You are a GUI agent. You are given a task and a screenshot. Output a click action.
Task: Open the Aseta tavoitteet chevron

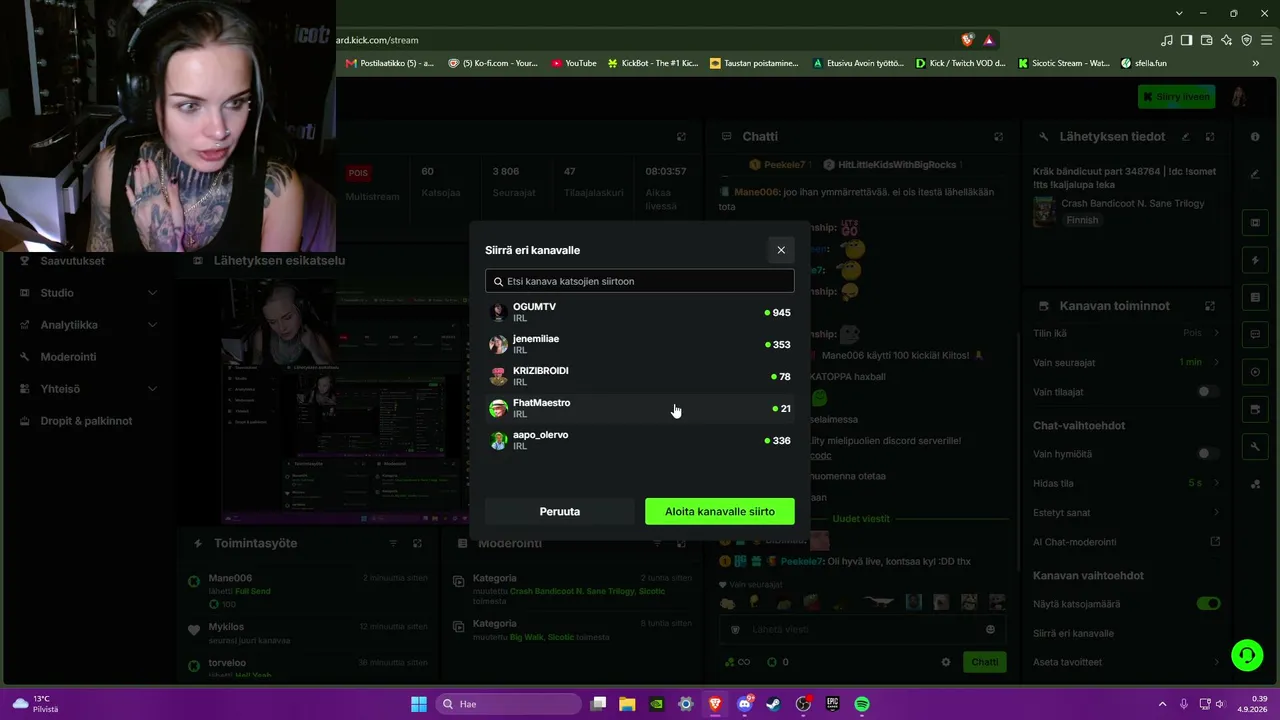pyautogui.click(x=1216, y=662)
